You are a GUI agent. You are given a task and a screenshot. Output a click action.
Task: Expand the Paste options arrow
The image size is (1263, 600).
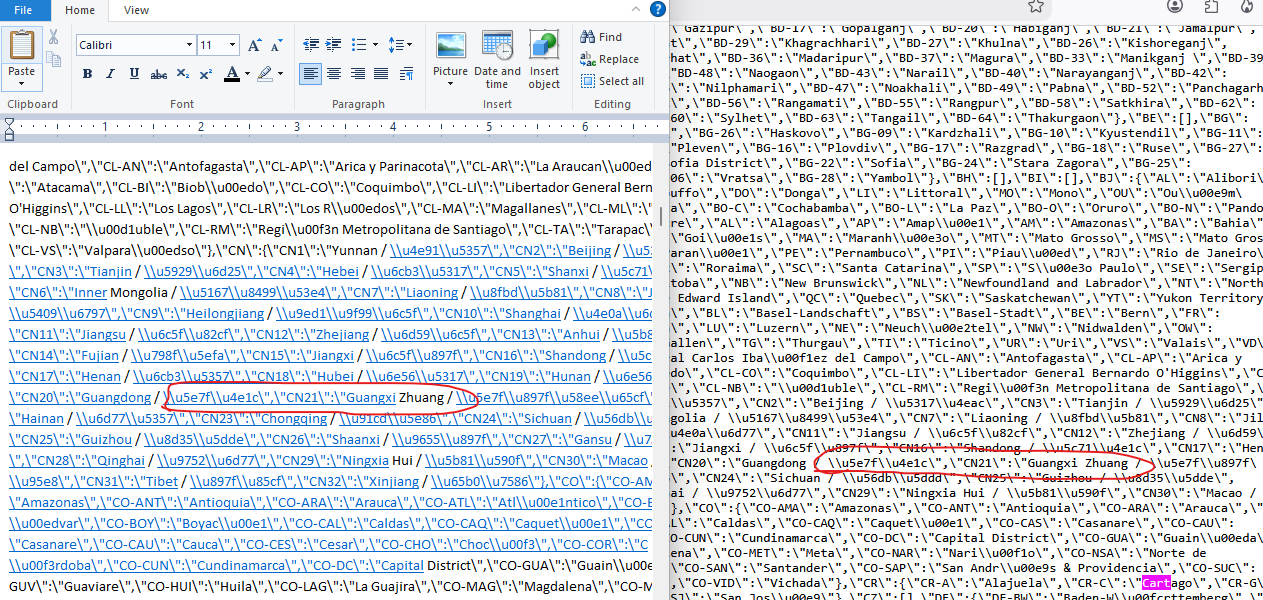21,83
